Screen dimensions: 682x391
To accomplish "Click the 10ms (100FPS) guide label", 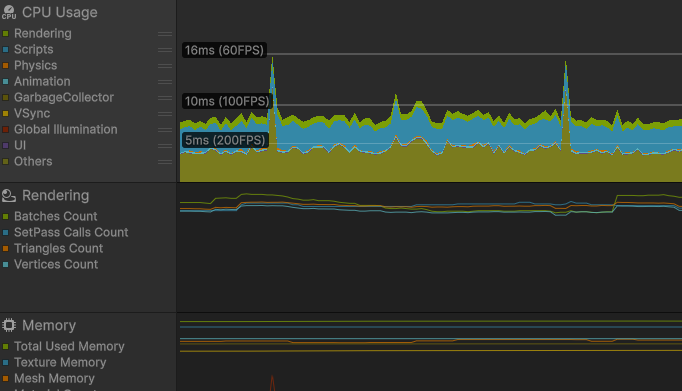I will coord(227,101).
